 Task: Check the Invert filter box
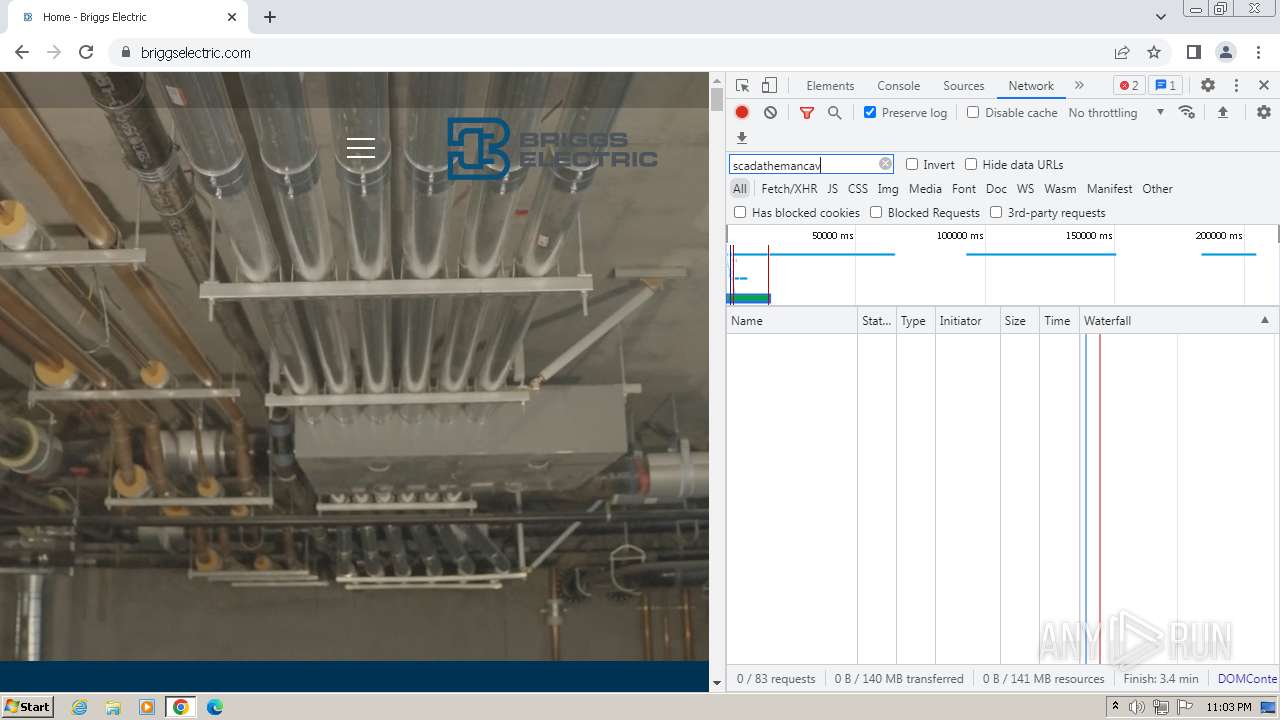(912, 164)
